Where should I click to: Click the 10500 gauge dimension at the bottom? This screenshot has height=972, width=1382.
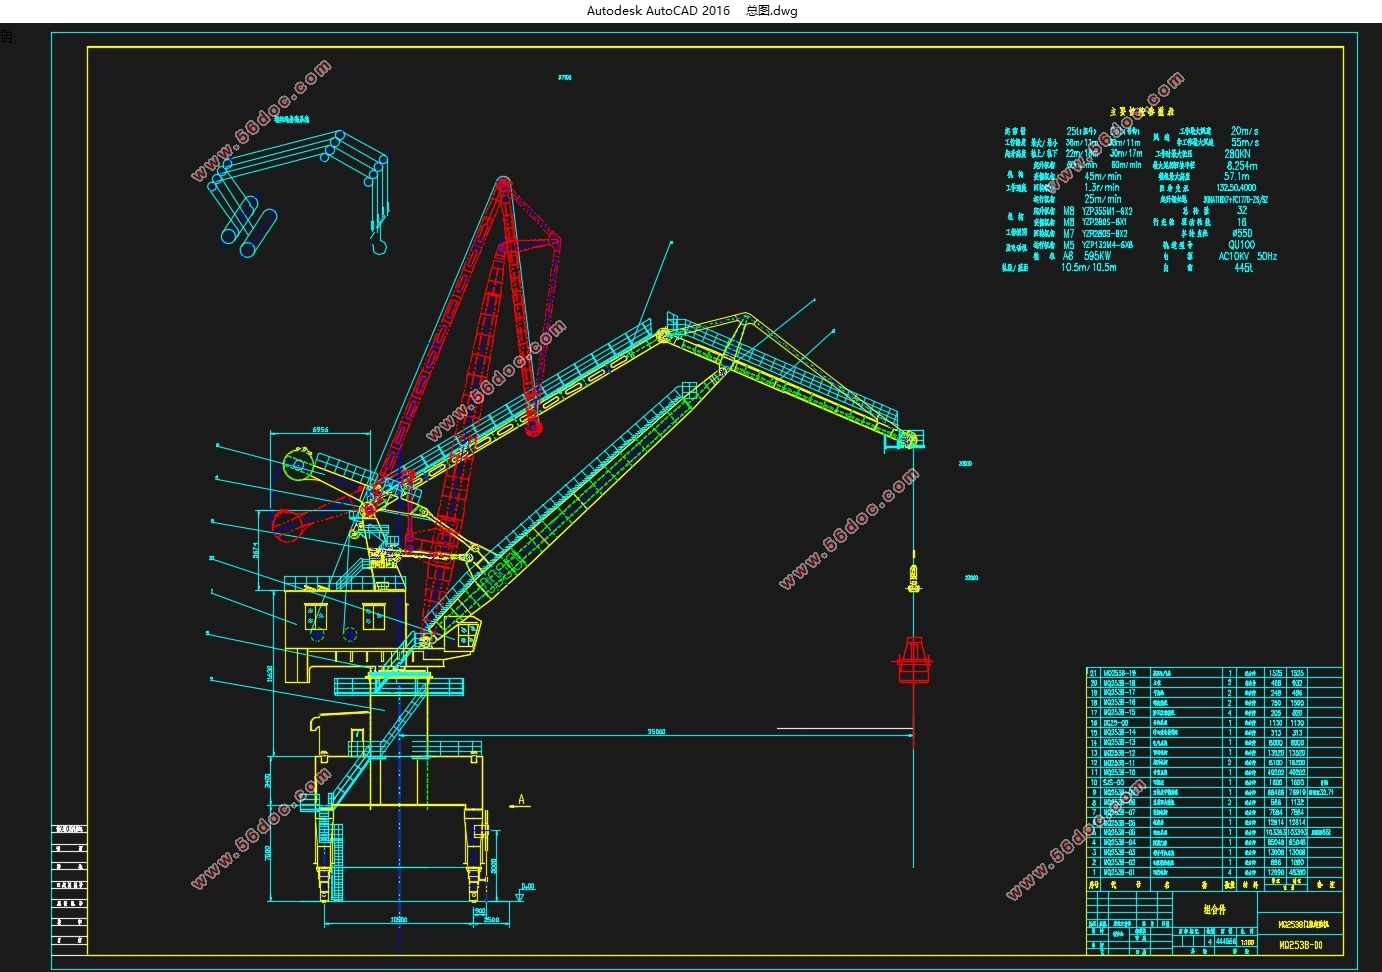click(x=398, y=919)
